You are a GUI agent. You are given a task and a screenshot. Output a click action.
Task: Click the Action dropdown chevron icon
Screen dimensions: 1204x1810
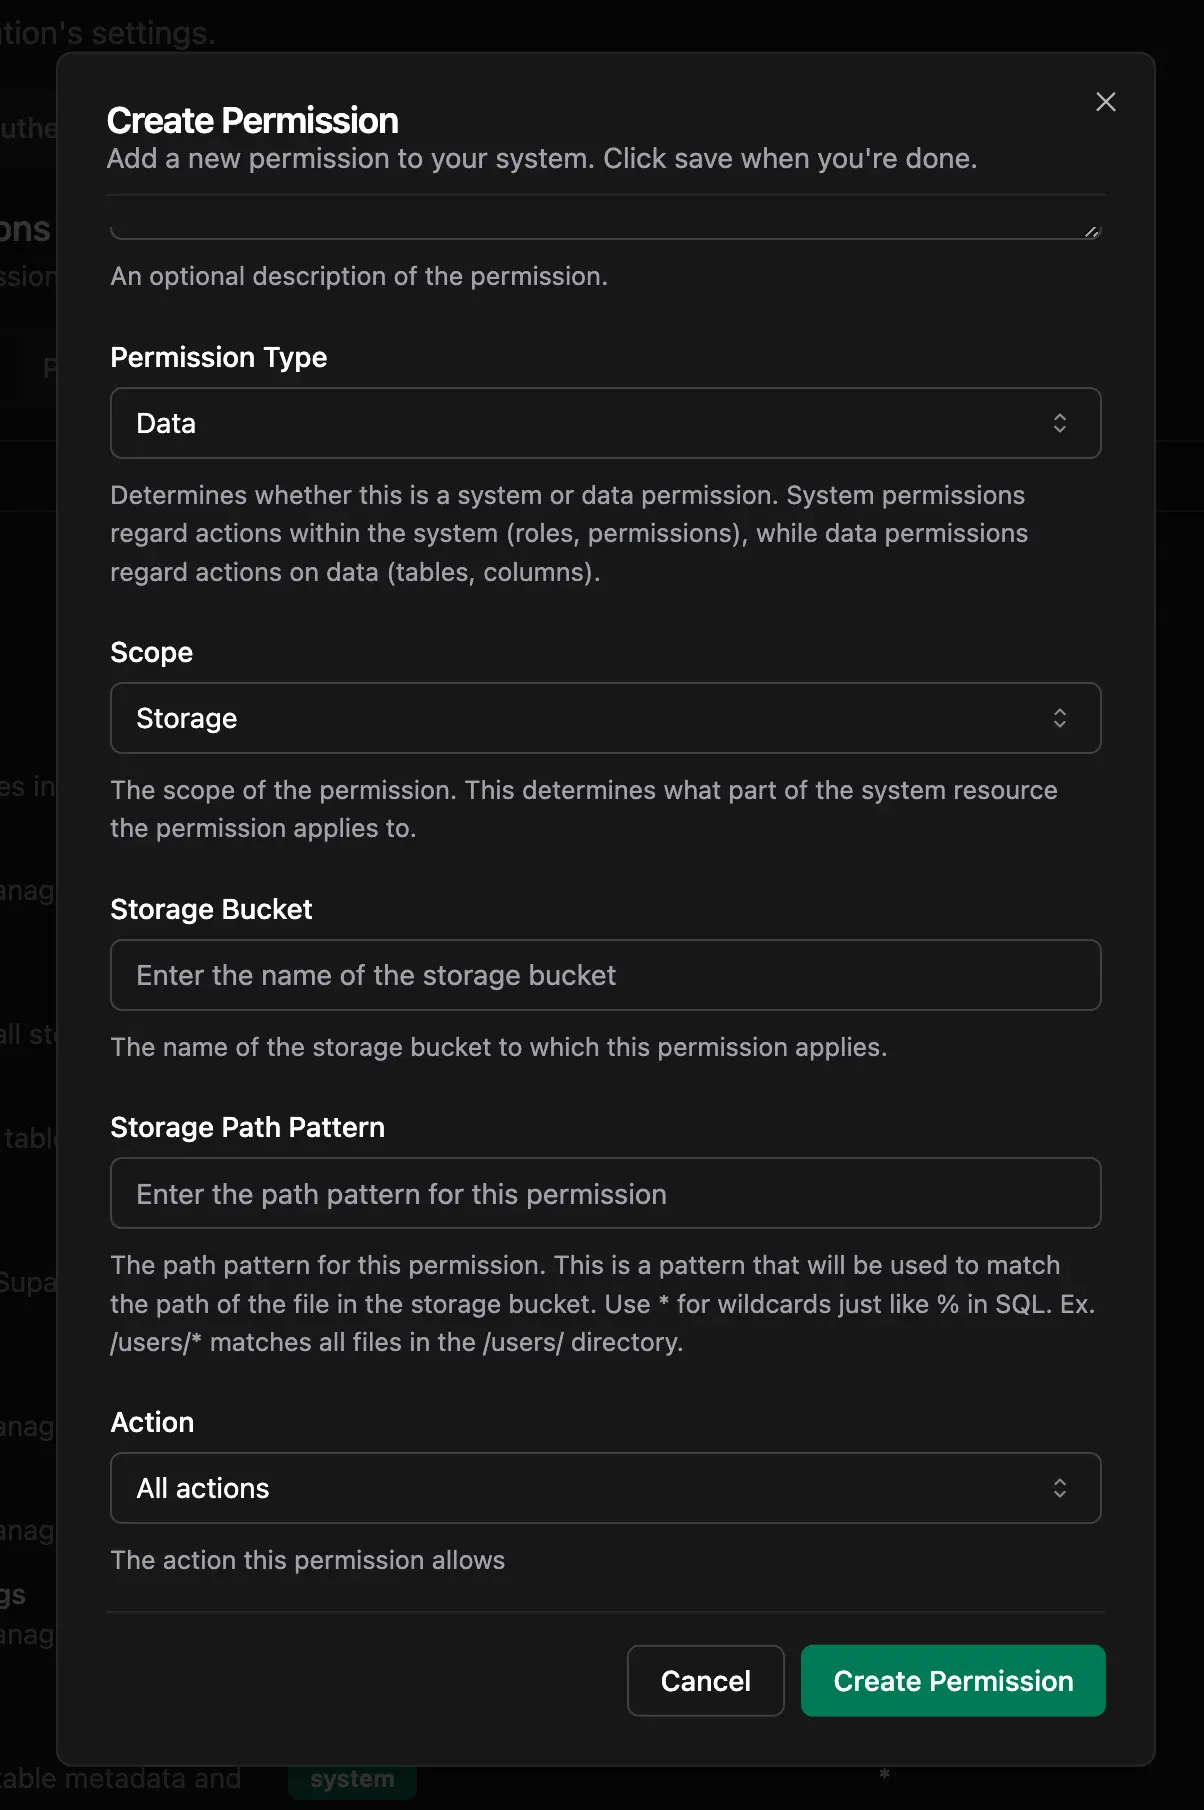coord(1061,1488)
